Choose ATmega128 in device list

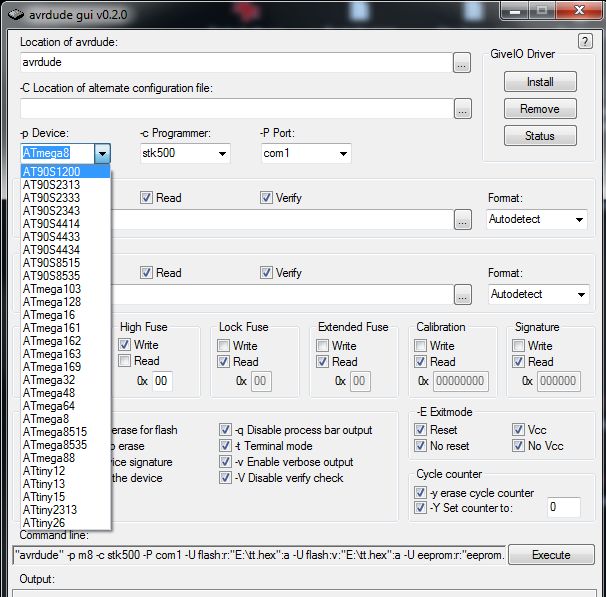65,301
